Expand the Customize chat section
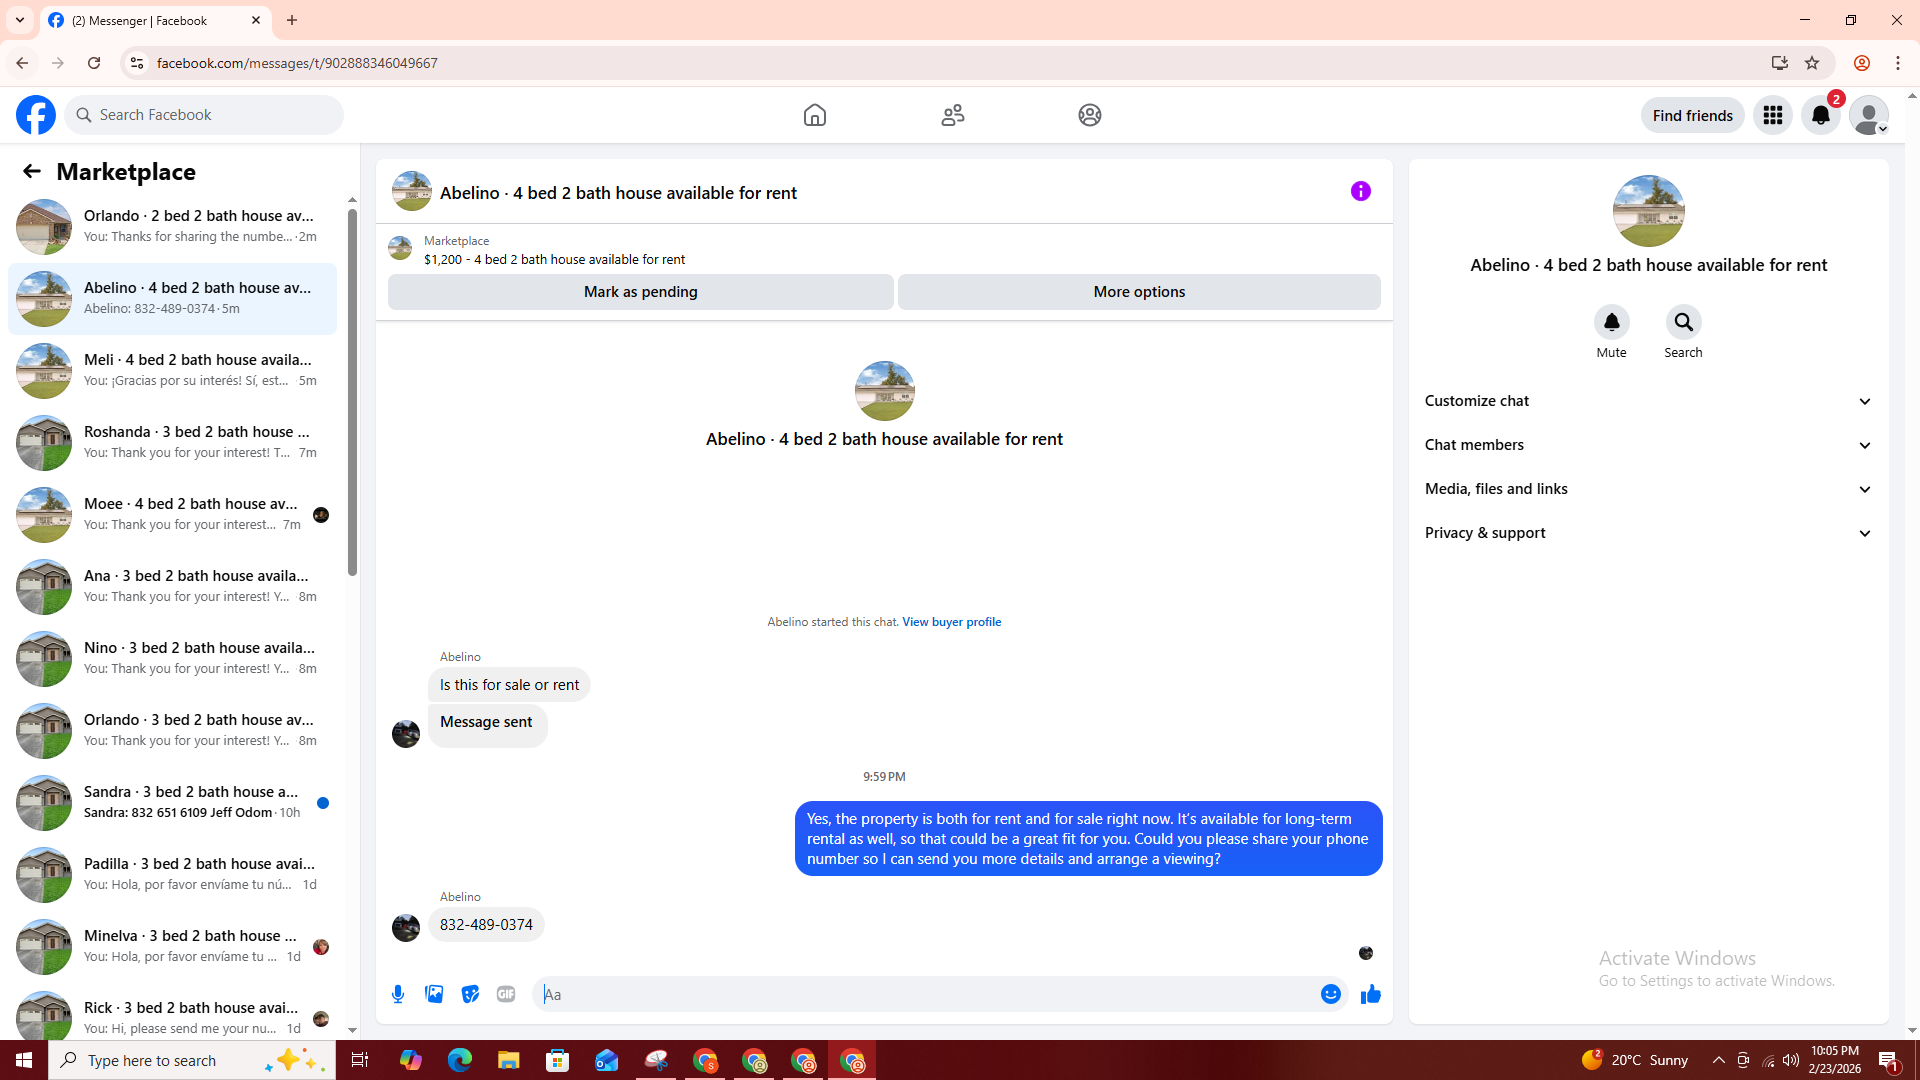The image size is (1920, 1080). point(1647,401)
